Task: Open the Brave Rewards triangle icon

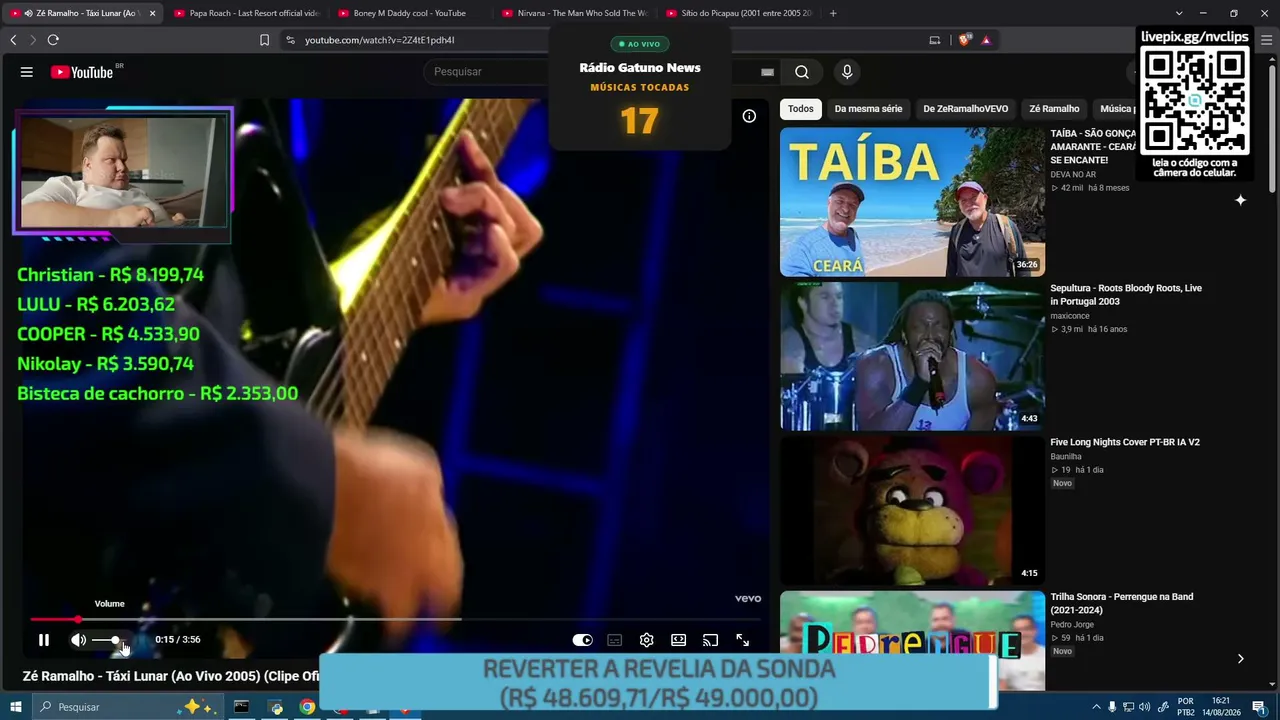Action: (x=986, y=40)
